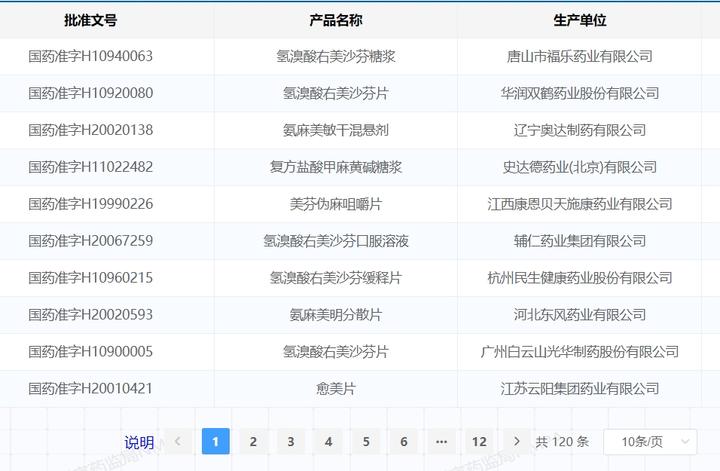
Task: Click the 共 120 条 total count
Action: (562, 442)
